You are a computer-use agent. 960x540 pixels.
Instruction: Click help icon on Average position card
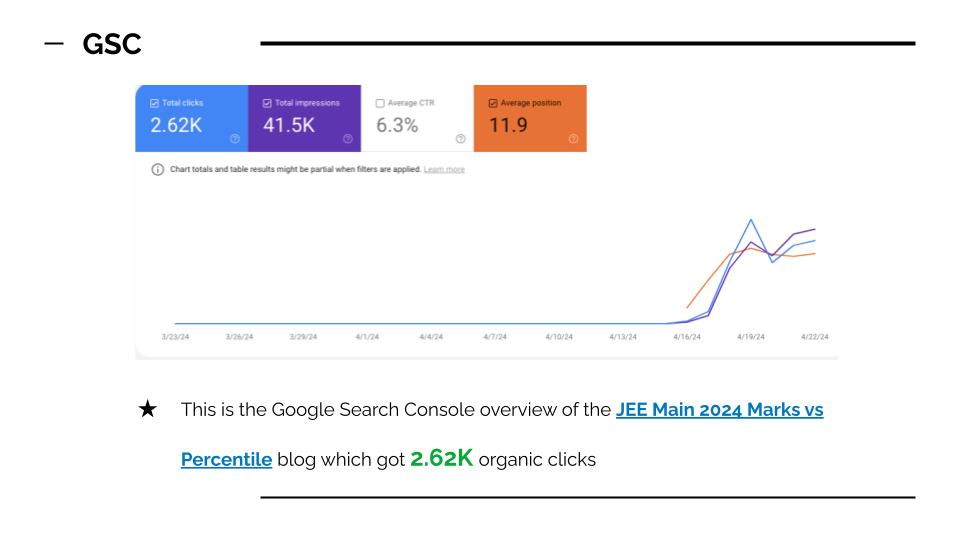coord(573,139)
